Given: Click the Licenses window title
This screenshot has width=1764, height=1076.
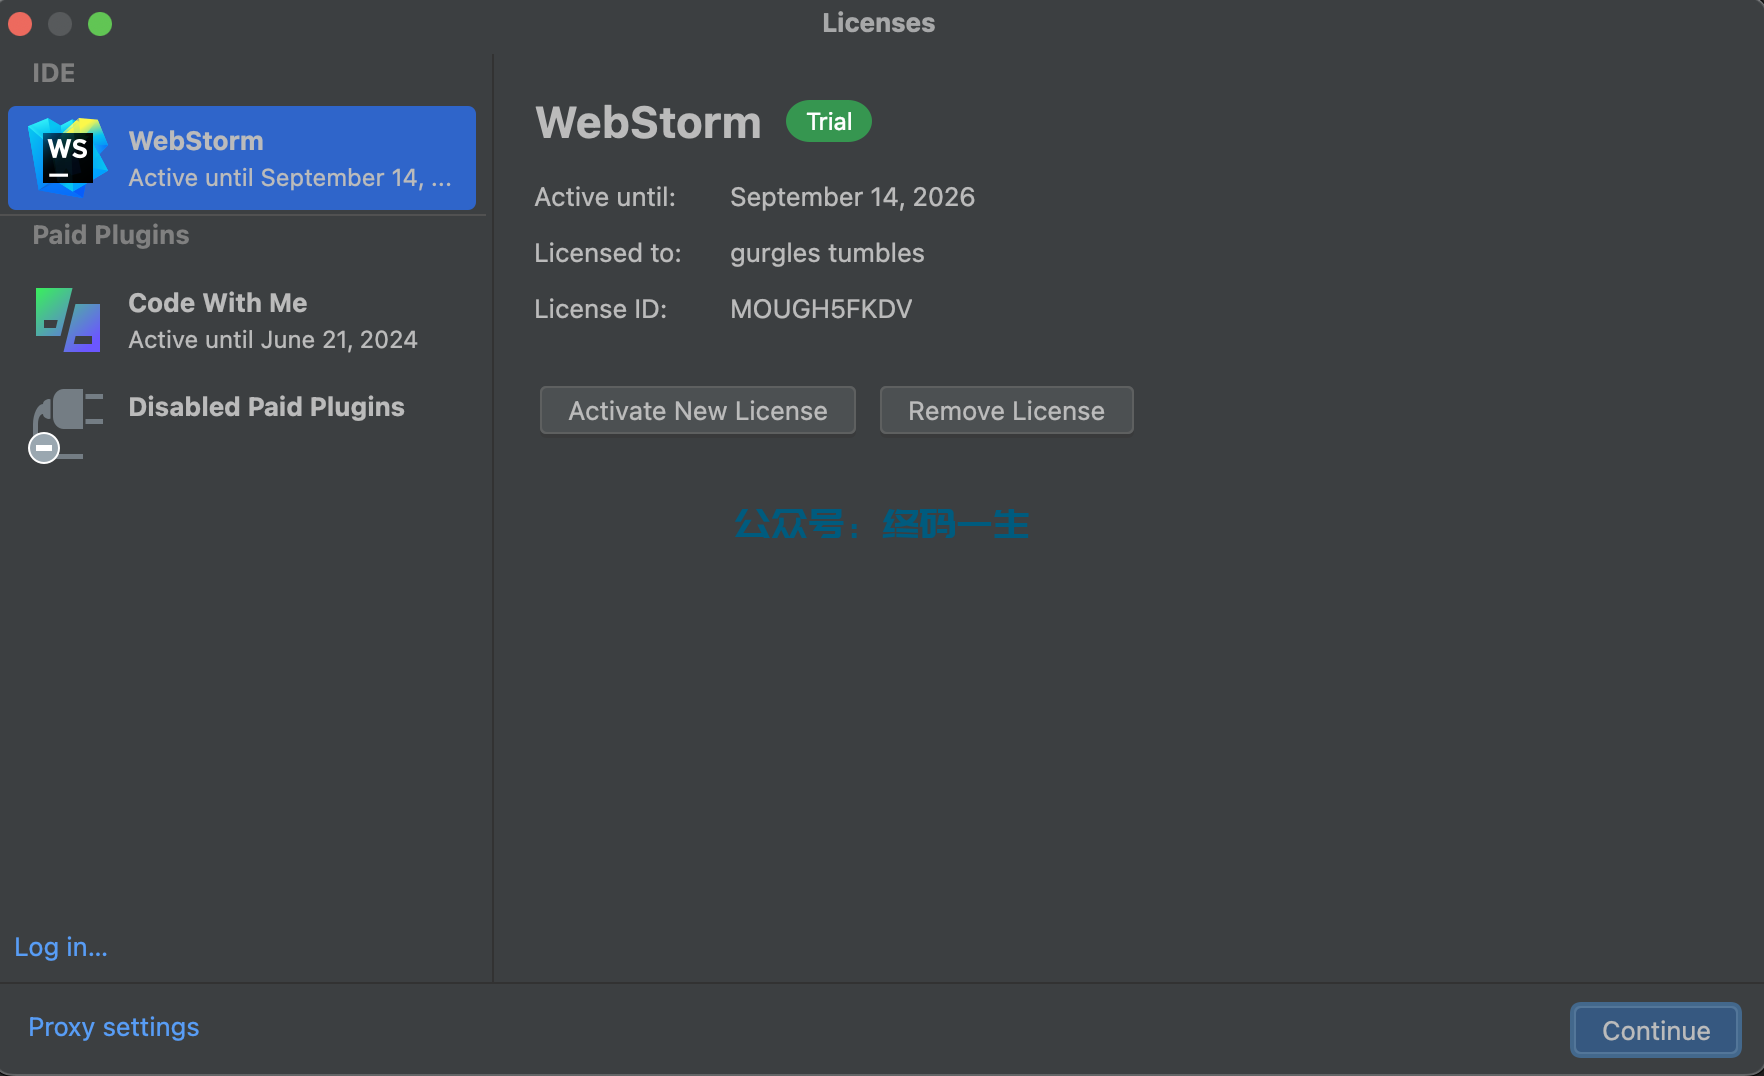Looking at the screenshot, I should [x=879, y=23].
